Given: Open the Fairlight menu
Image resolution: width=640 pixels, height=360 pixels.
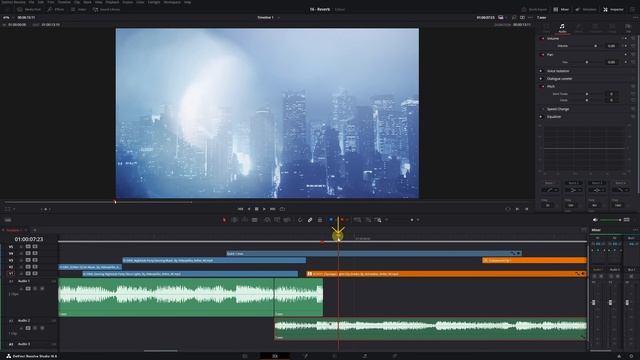Looking at the screenshot, I should (154, 2).
